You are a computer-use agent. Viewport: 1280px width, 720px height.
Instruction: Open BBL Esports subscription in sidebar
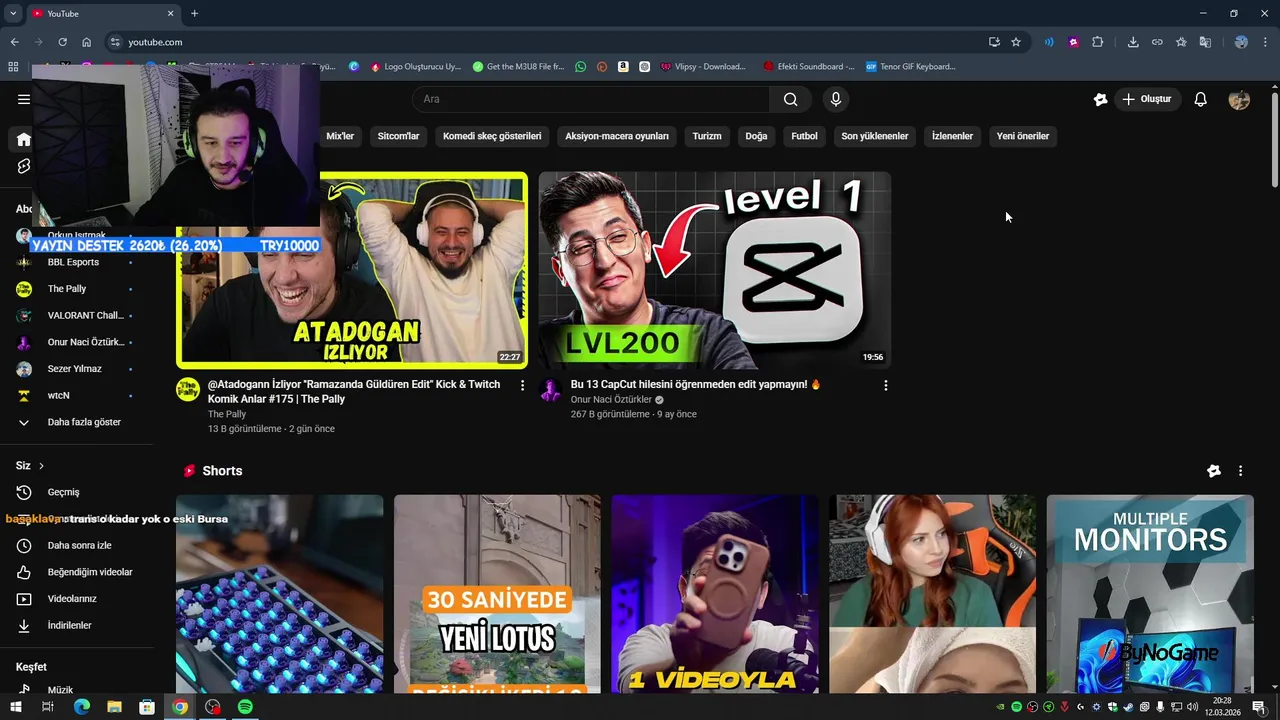76,262
